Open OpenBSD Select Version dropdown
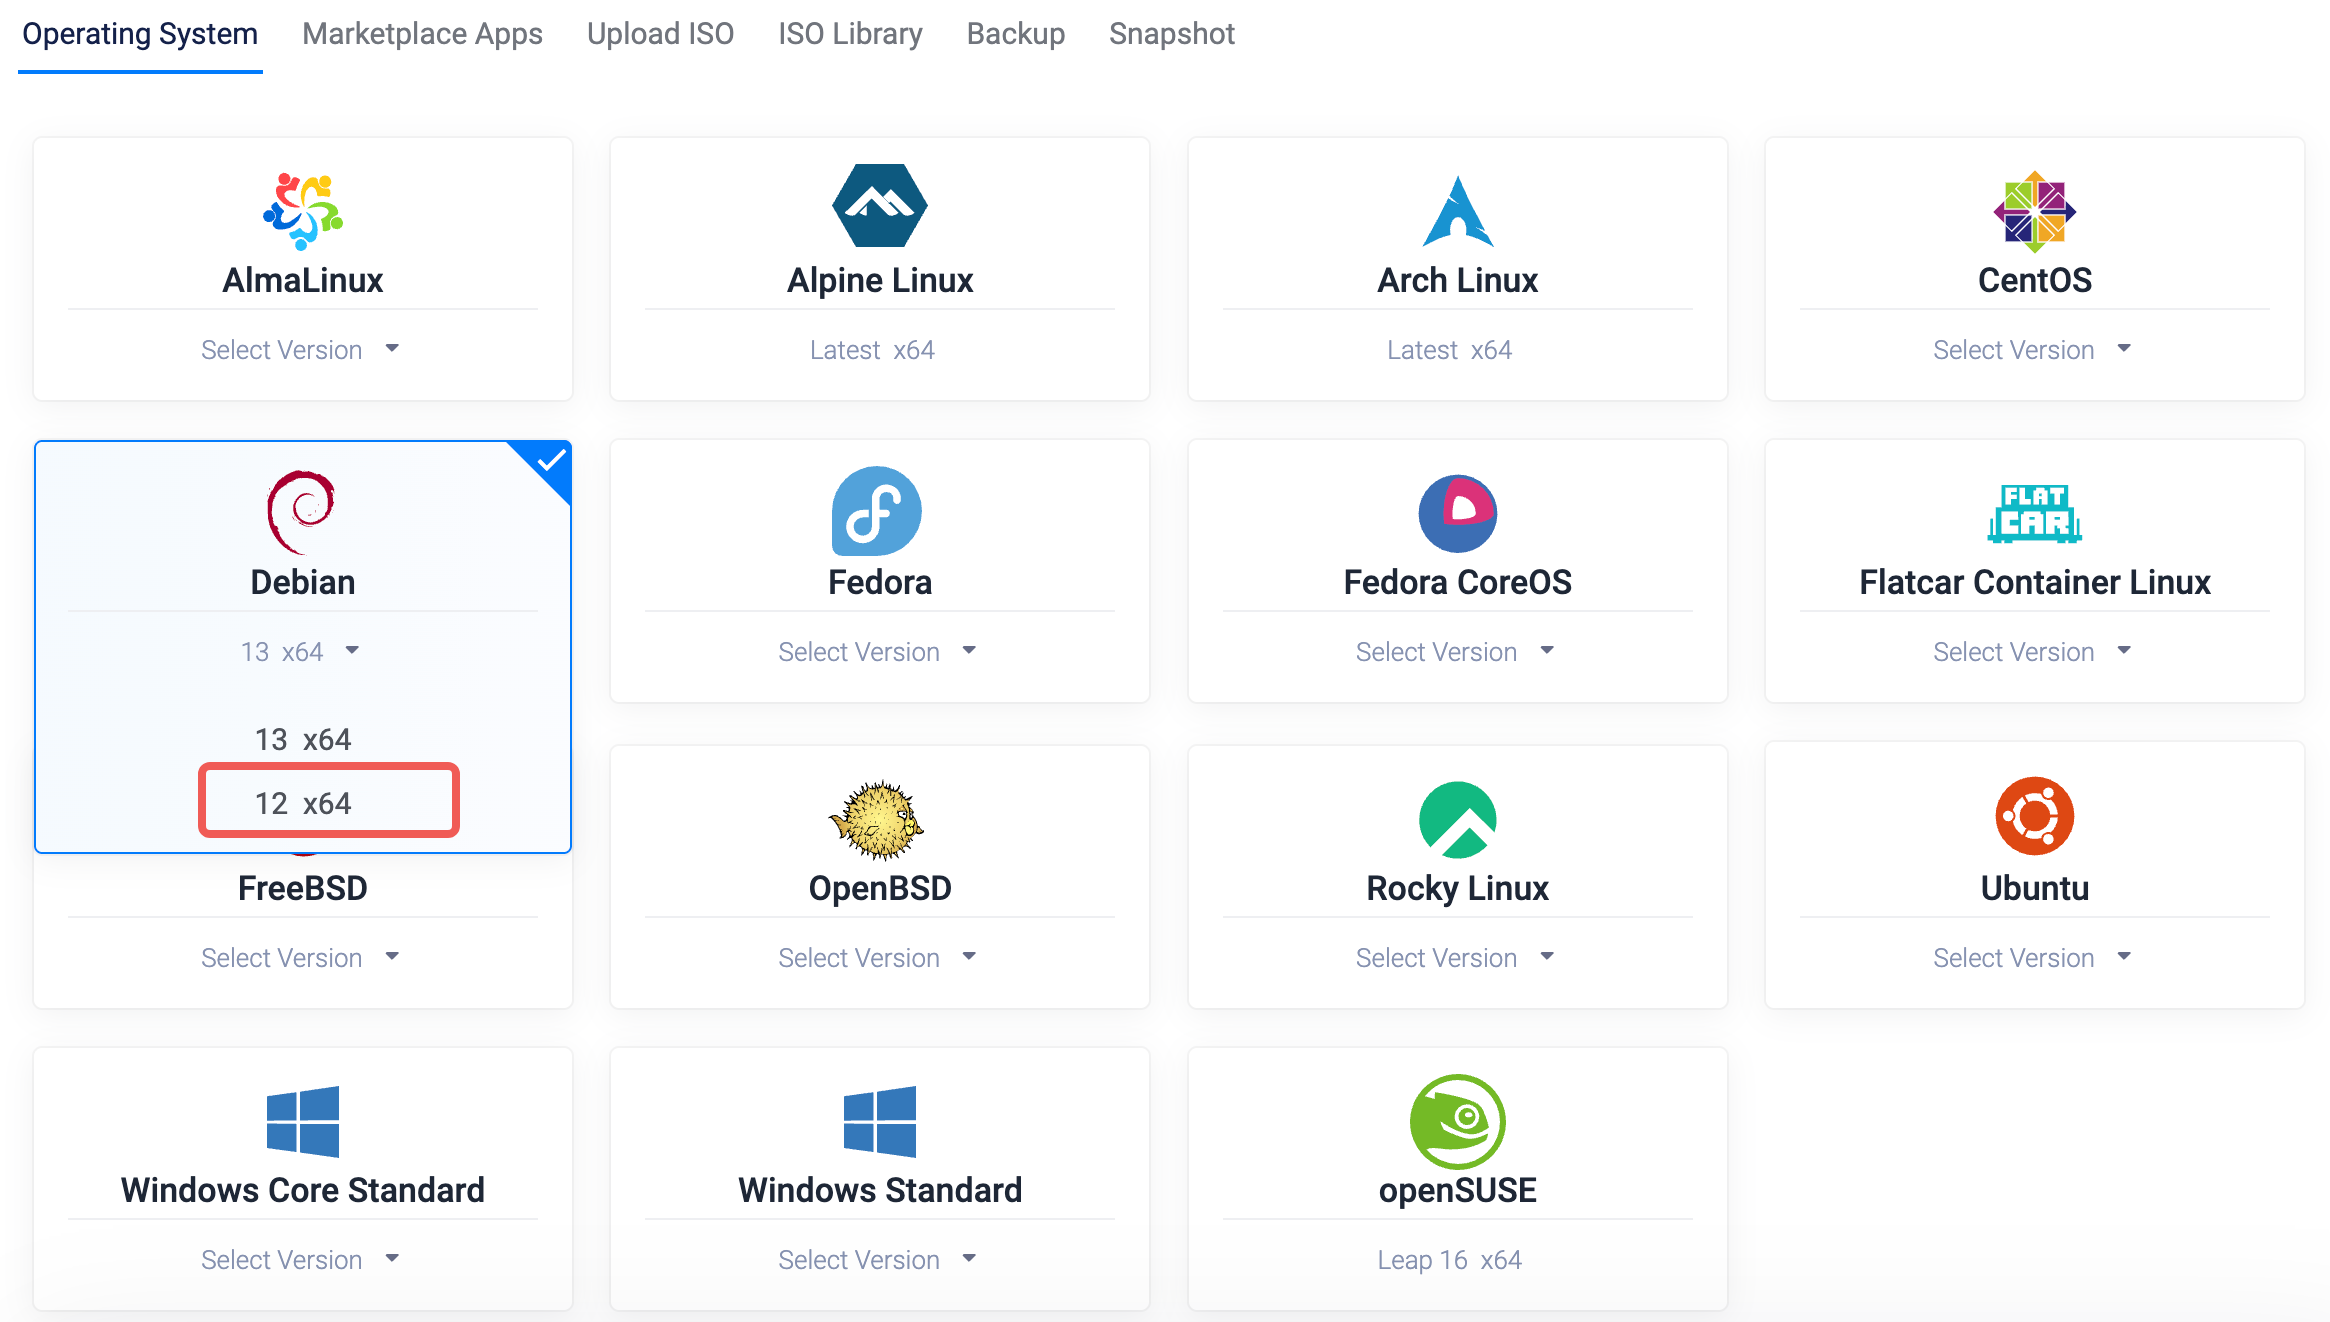This screenshot has height=1322, width=2330. tap(878, 958)
